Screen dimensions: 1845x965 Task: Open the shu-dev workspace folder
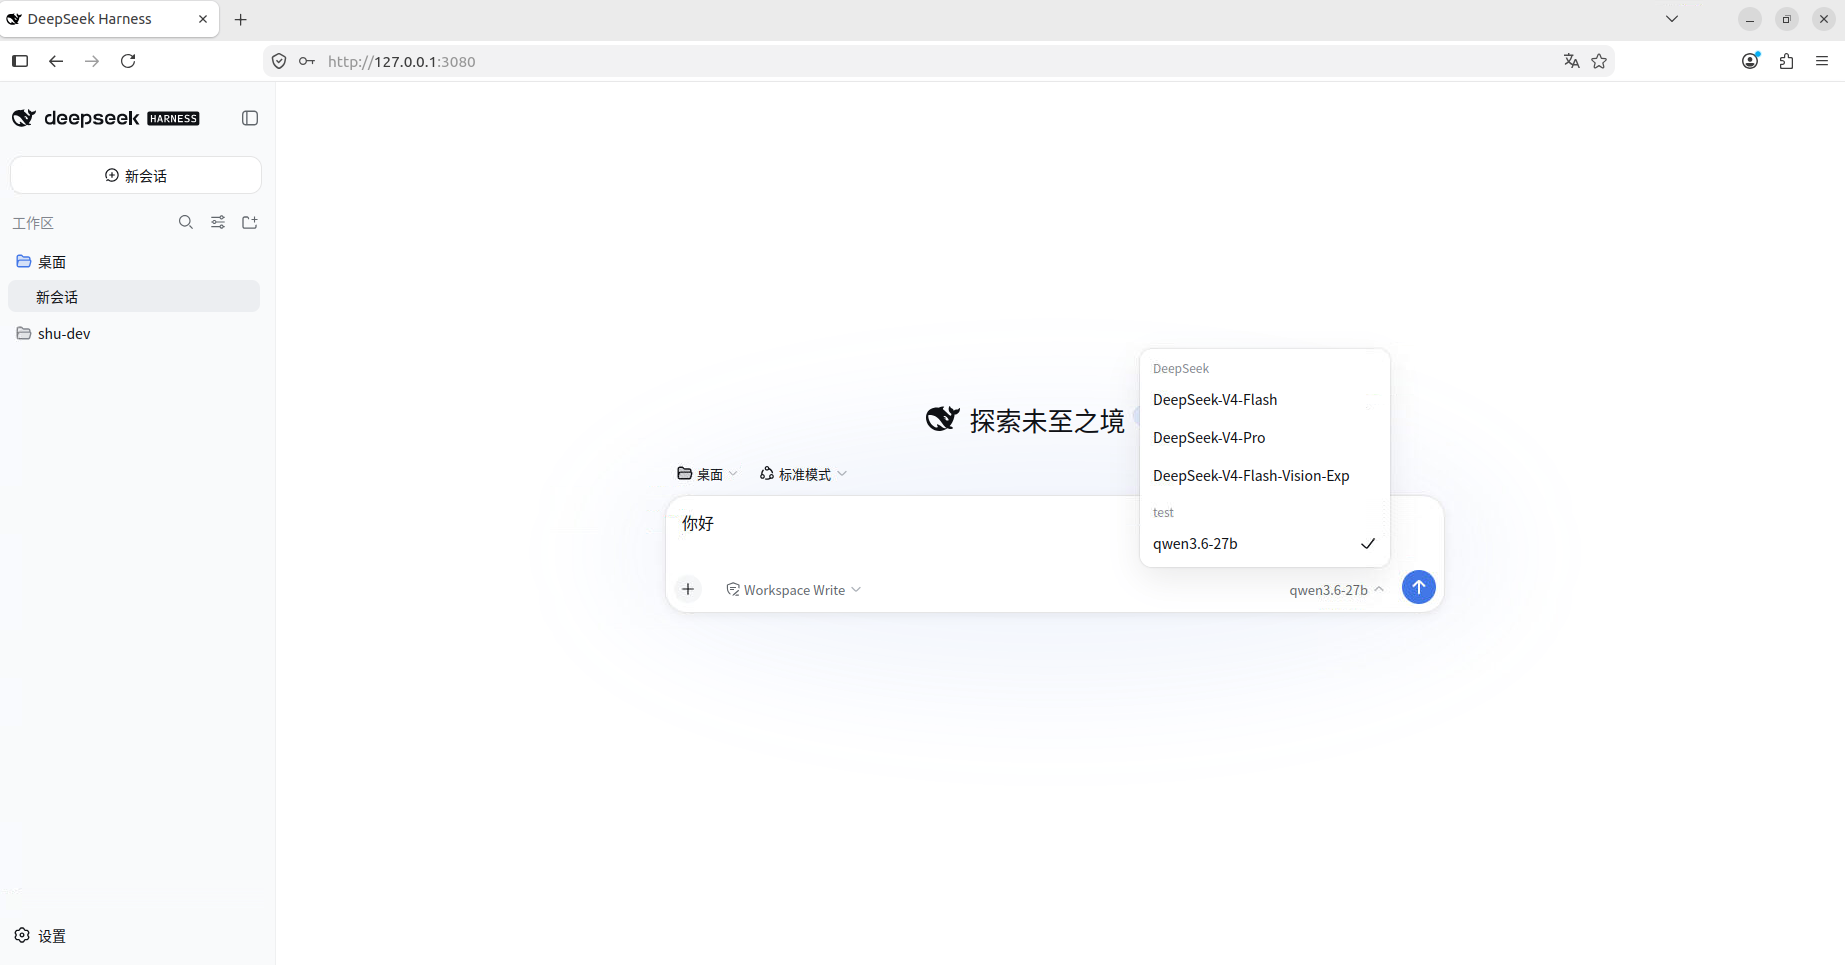(x=134, y=333)
